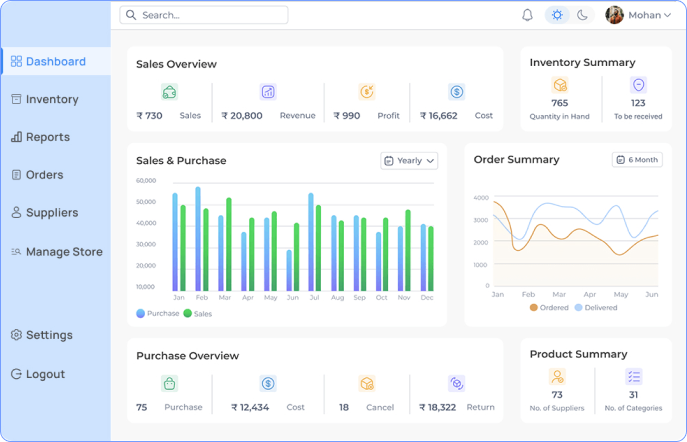Click the Profit coin icon
This screenshot has width=687, height=442.
click(367, 92)
